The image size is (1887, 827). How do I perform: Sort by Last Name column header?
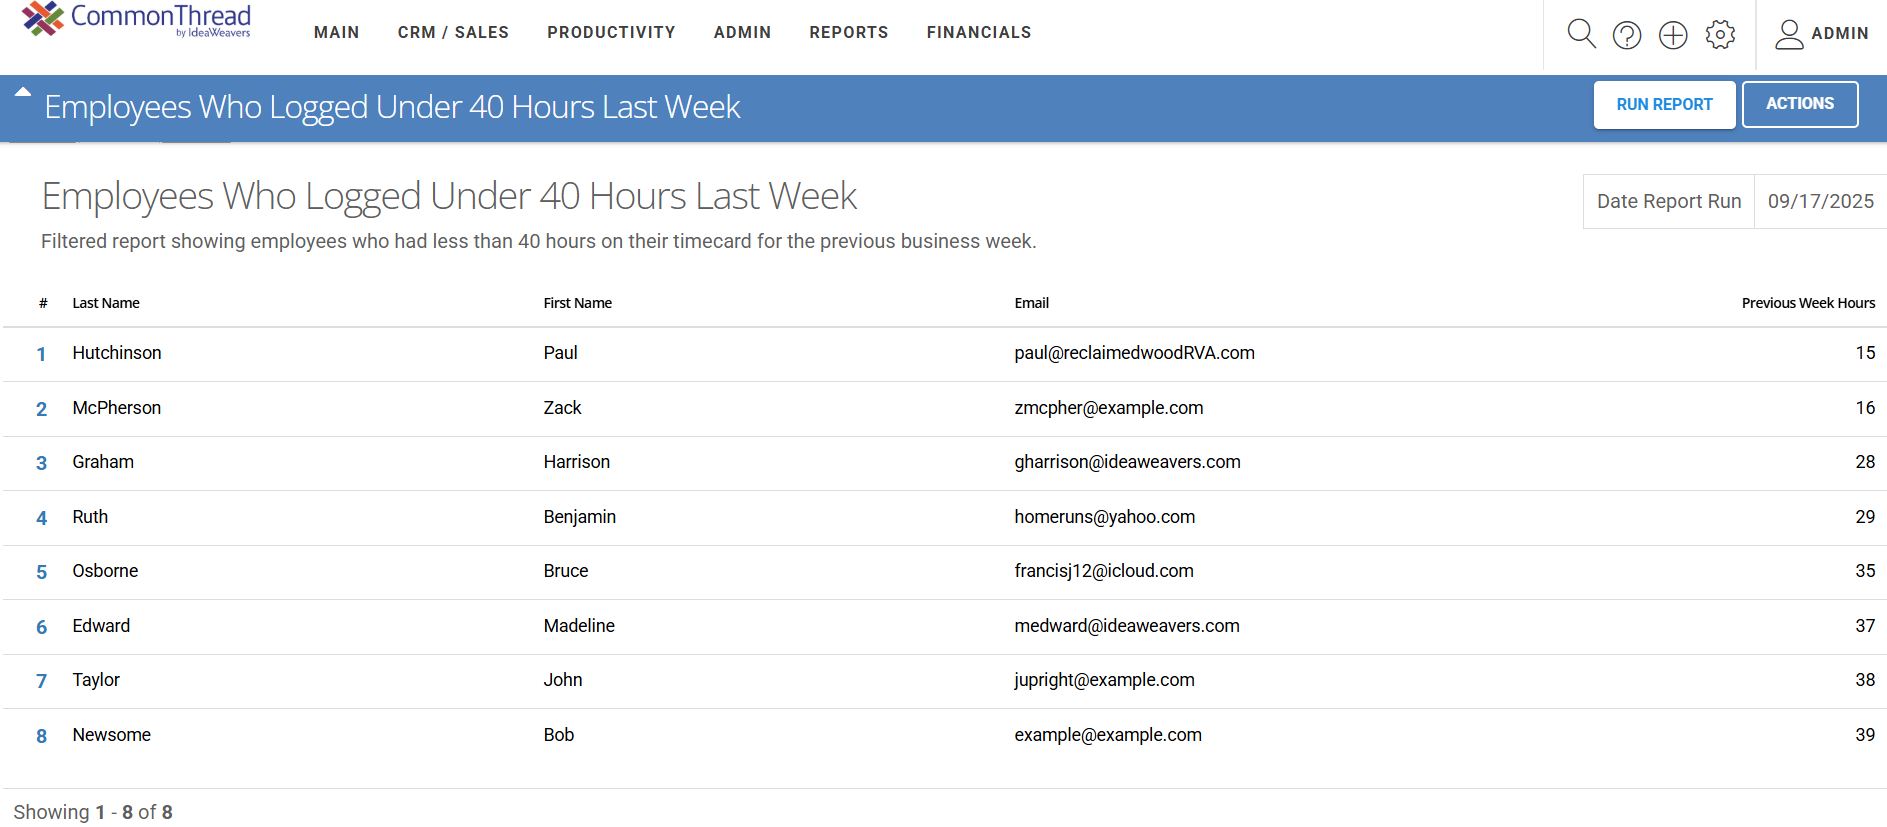(106, 303)
